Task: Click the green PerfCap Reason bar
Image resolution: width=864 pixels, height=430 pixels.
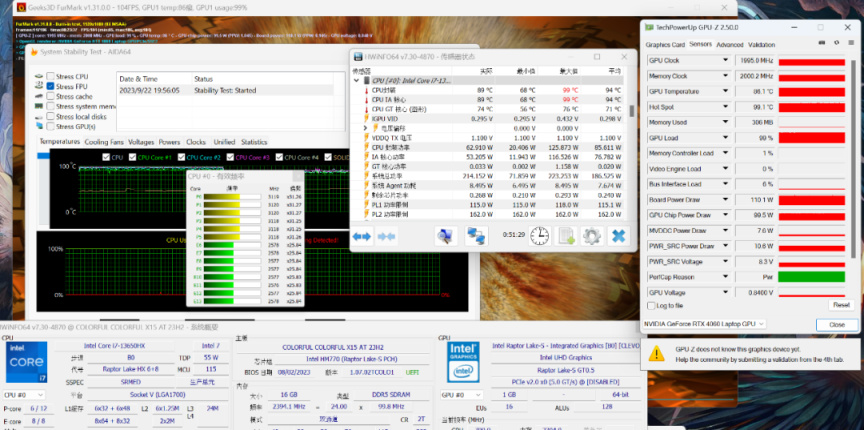Action: pyautogui.click(x=811, y=277)
